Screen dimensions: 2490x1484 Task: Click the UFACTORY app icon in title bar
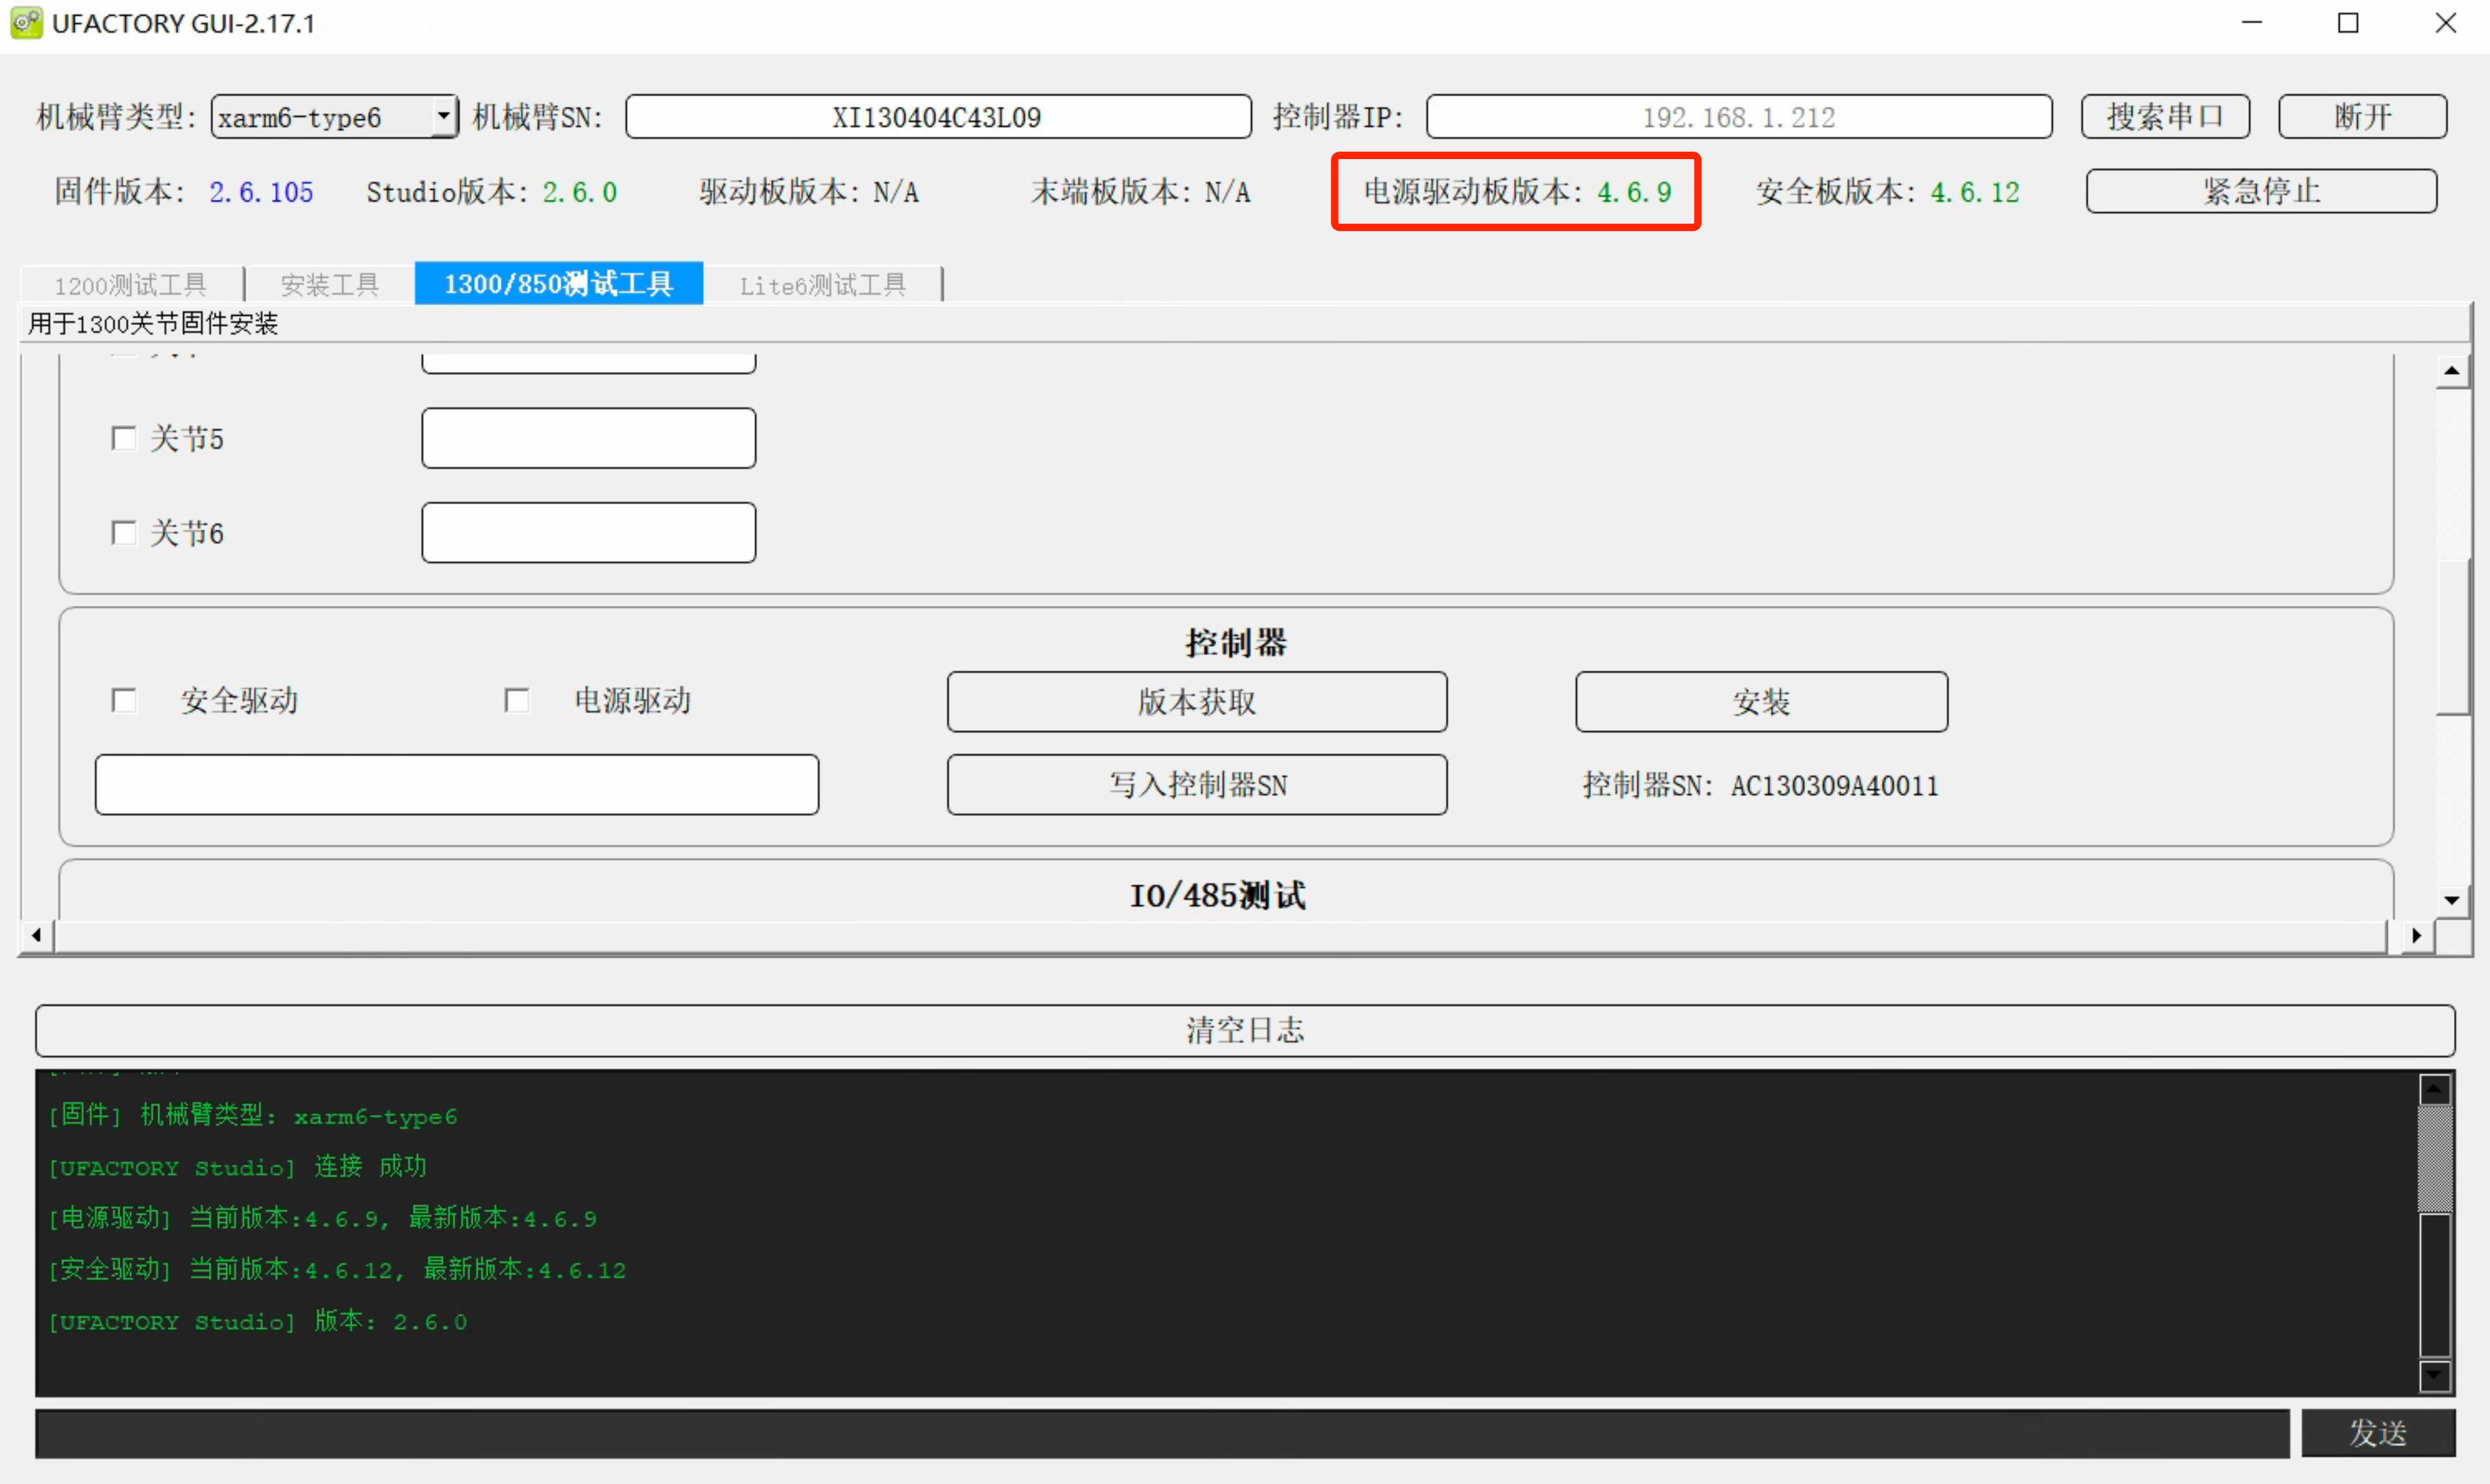(27, 23)
